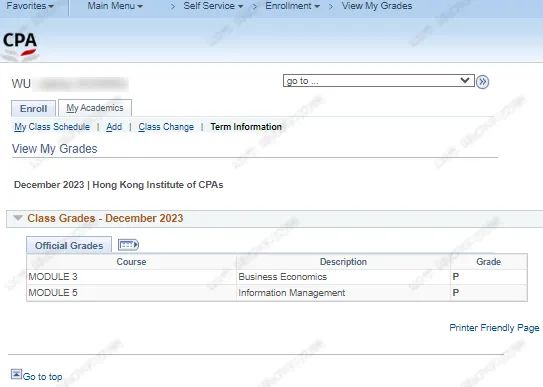The width and height of the screenshot is (543, 387).
Task: Open the Favorites menu
Action: pos(30,6)
